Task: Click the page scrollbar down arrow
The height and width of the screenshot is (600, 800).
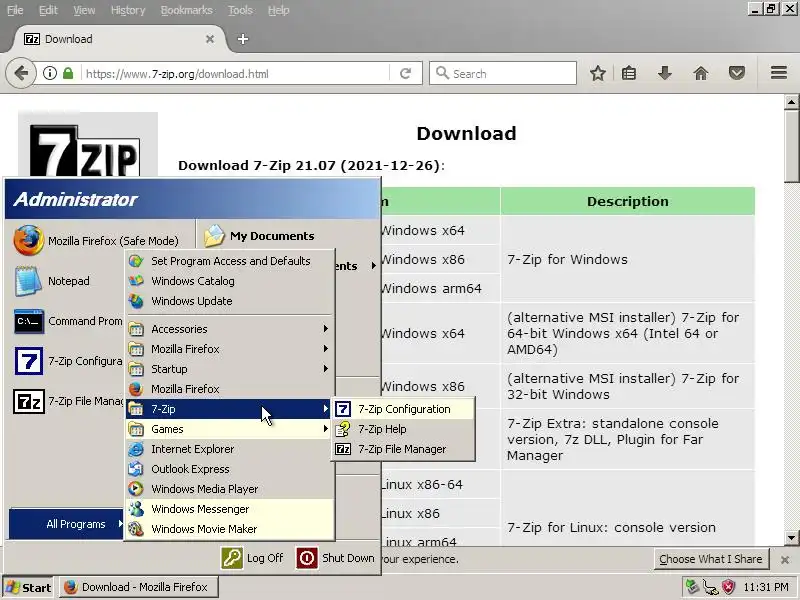Action: (x=791, y=537)
